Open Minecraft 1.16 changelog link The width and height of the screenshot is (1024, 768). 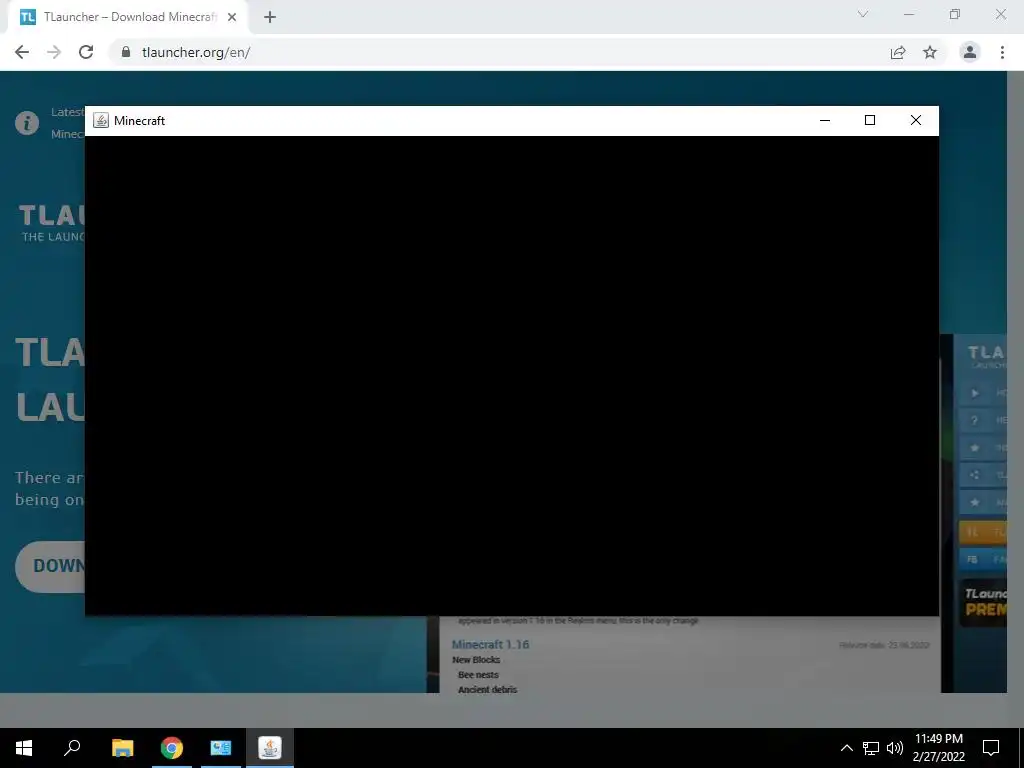(x=490, y=645)
